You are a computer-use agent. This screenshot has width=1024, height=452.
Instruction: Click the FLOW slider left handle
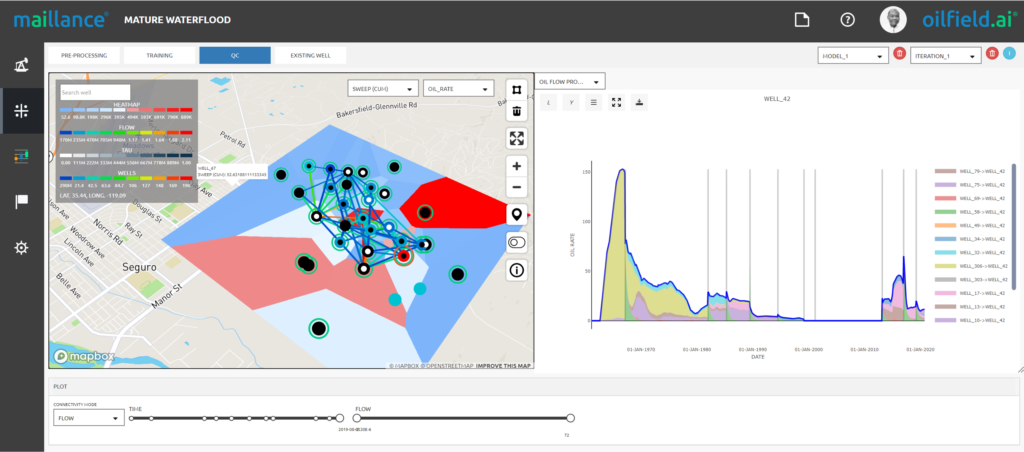[357, 418]
